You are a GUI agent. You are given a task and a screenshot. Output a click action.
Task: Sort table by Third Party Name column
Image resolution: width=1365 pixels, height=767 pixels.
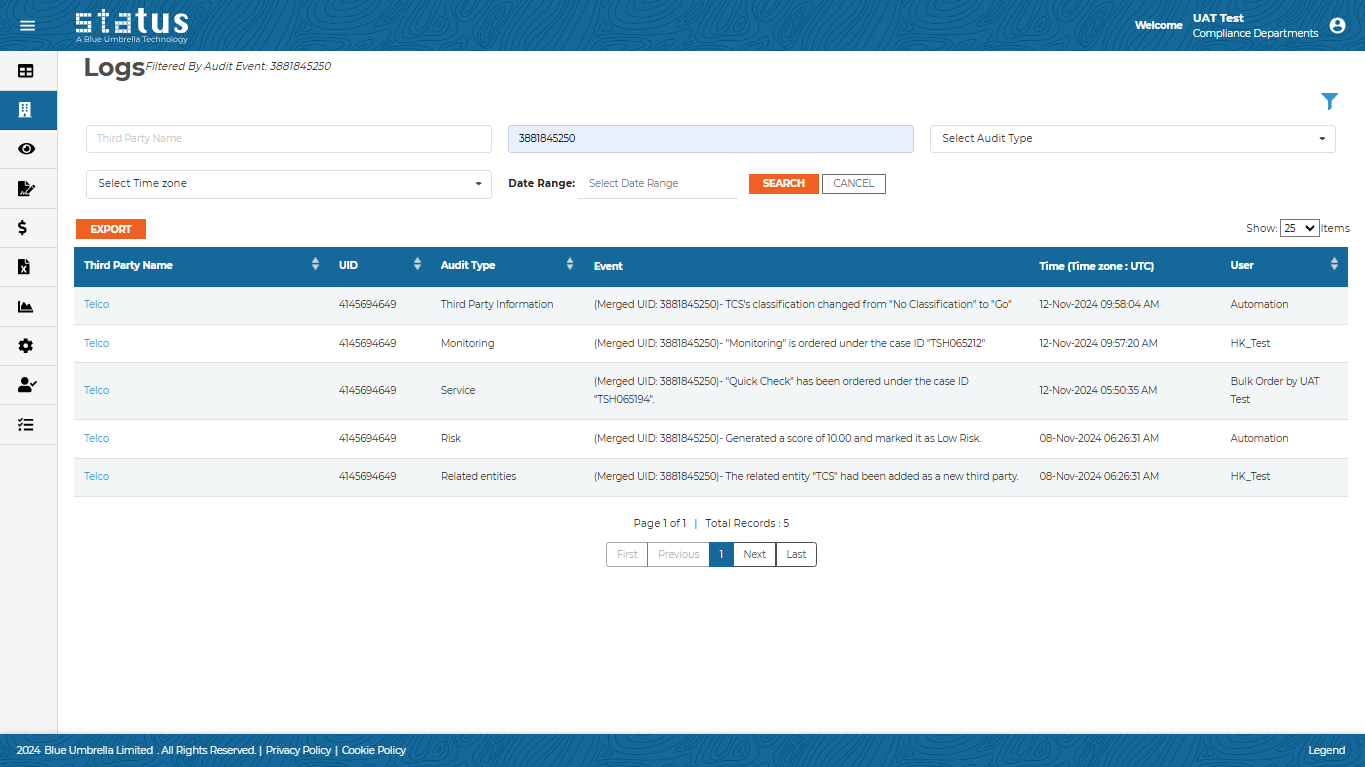click(315, 265)
